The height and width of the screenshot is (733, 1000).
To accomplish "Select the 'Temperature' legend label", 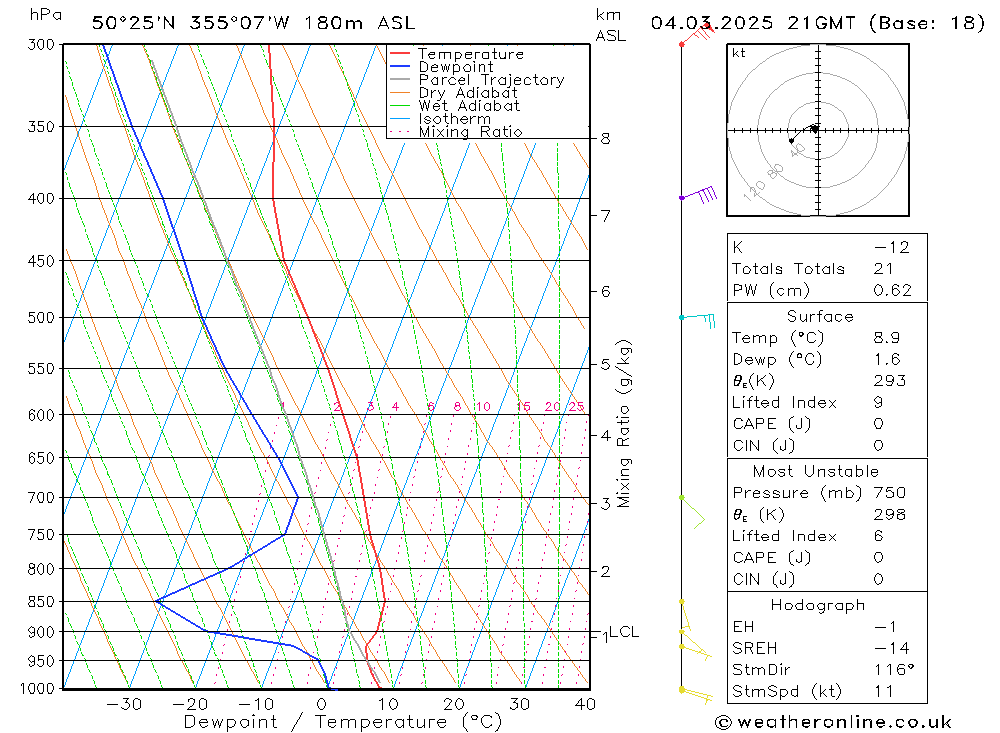I will tap(471, 54).
